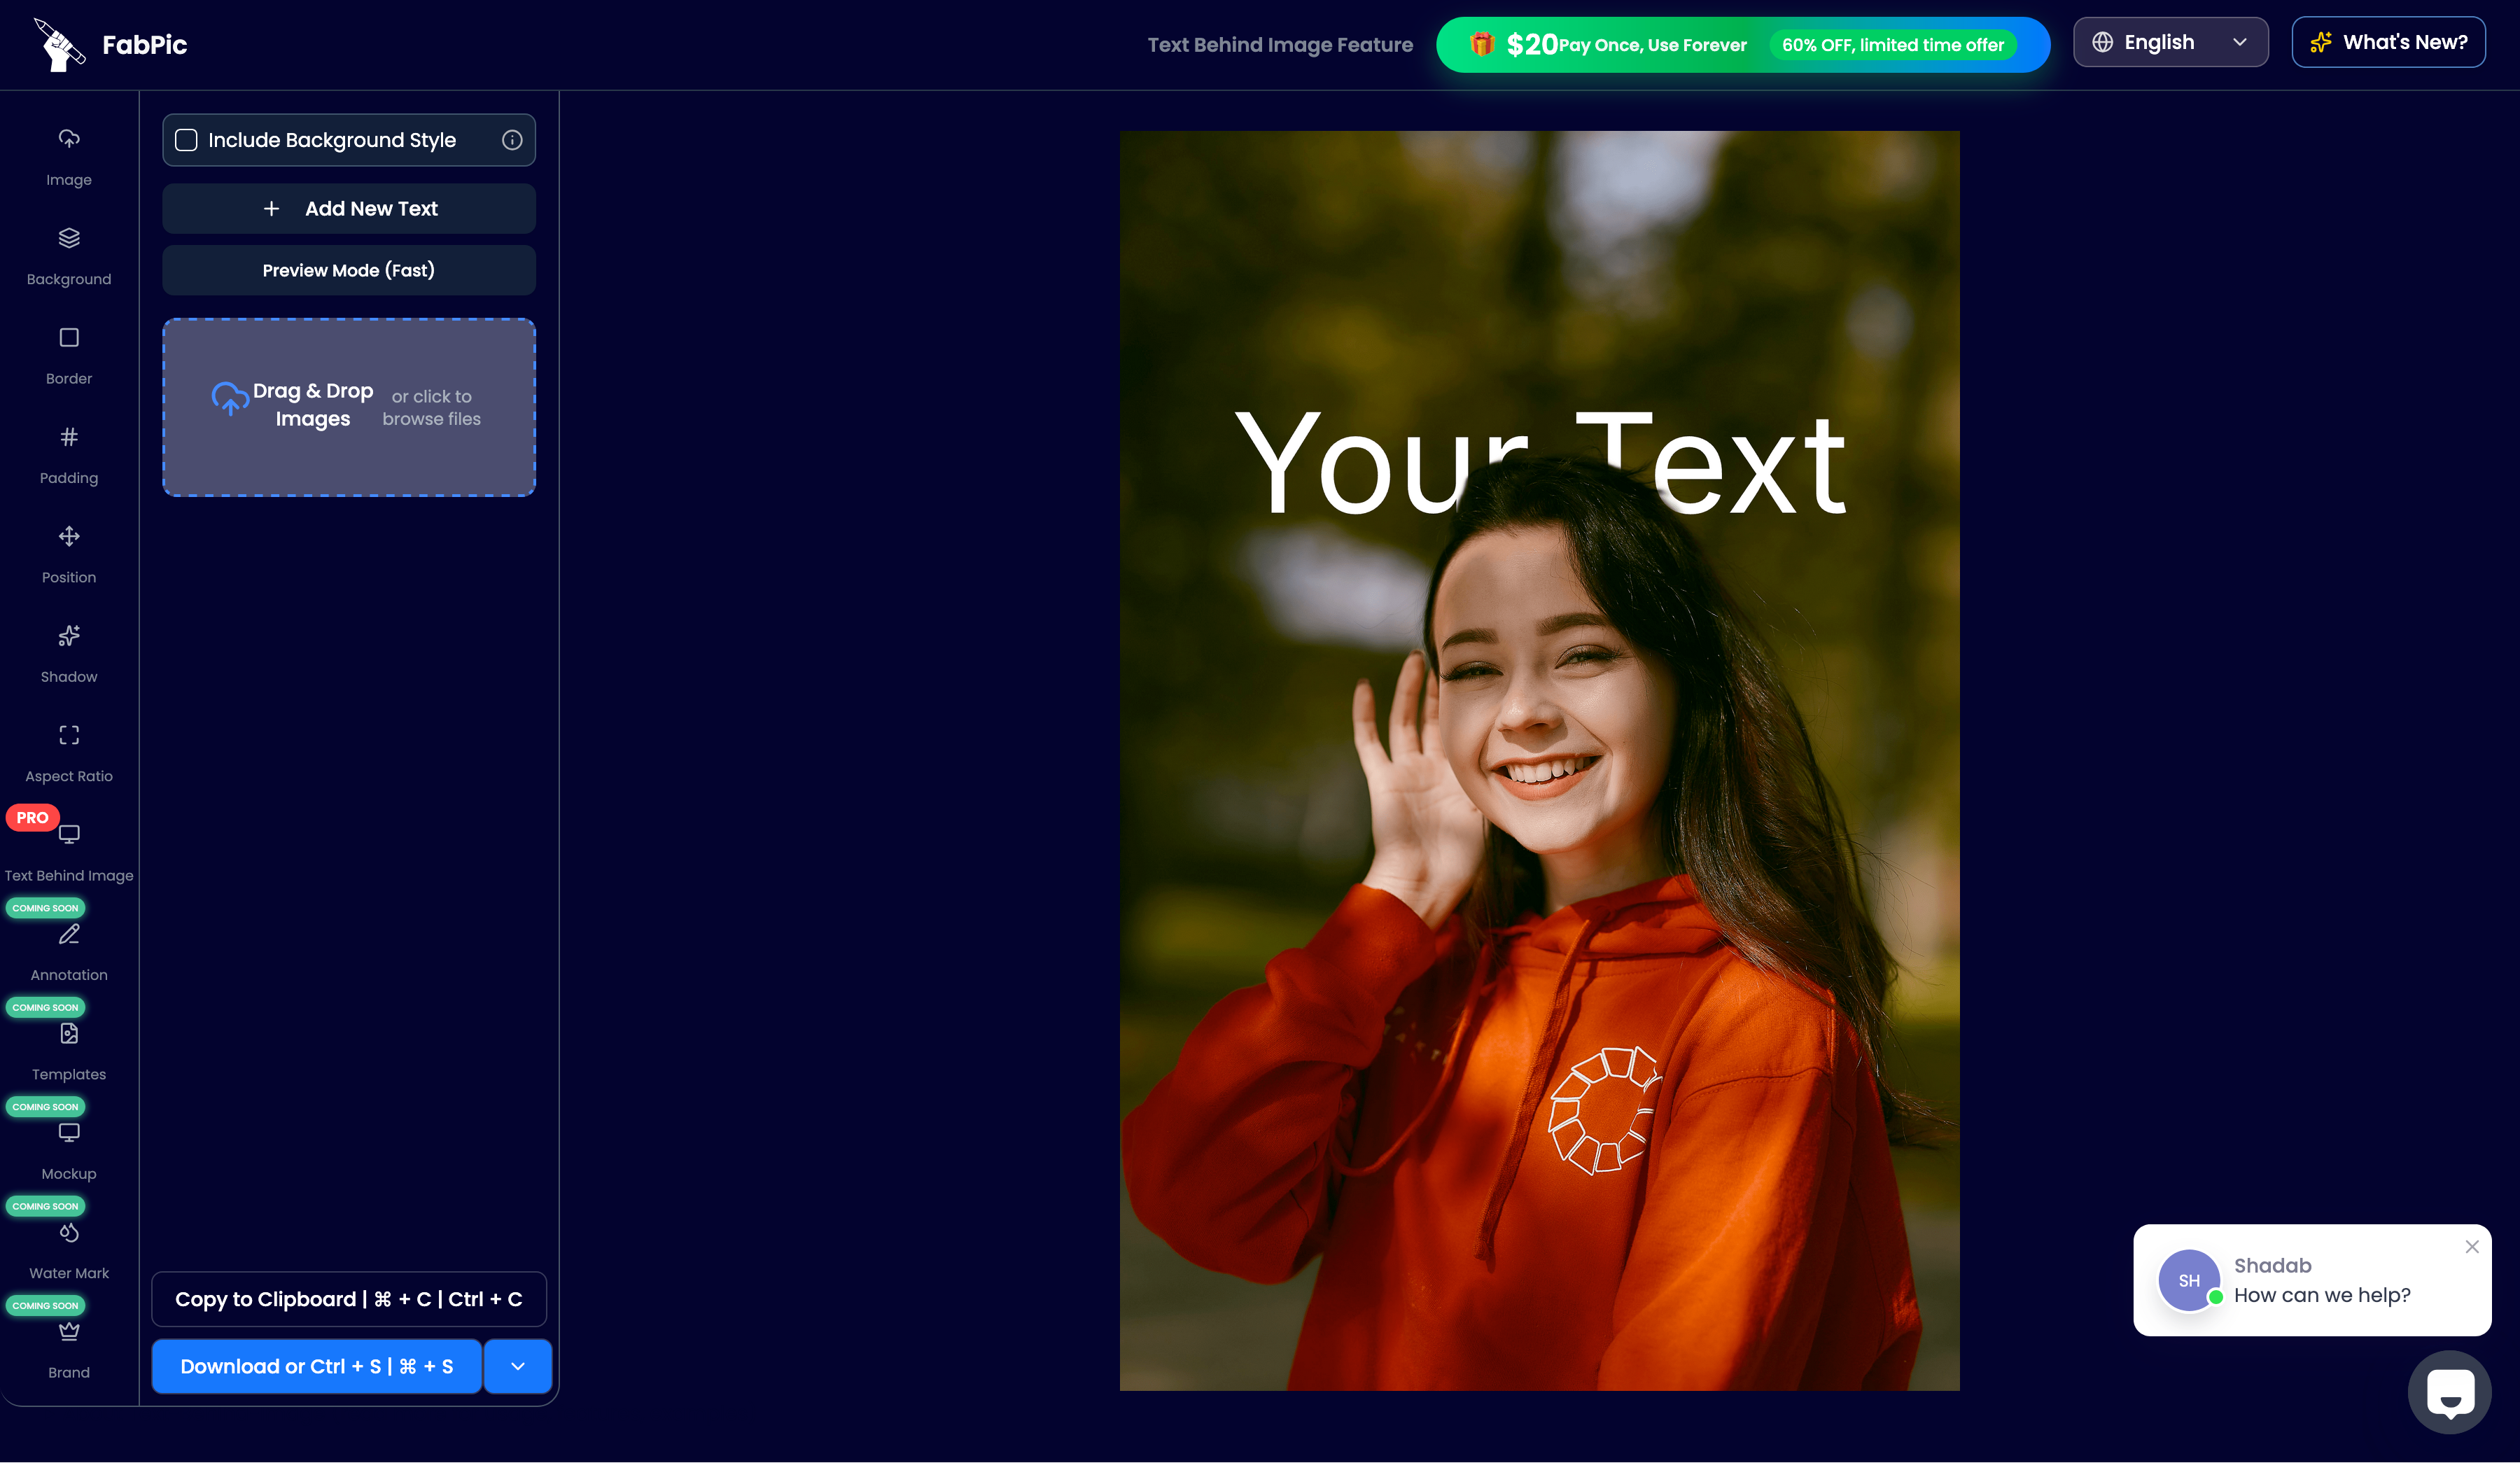Select the Background layers icon
The height and width of the screenshot is (1463, 2520).
pos(69,238)
